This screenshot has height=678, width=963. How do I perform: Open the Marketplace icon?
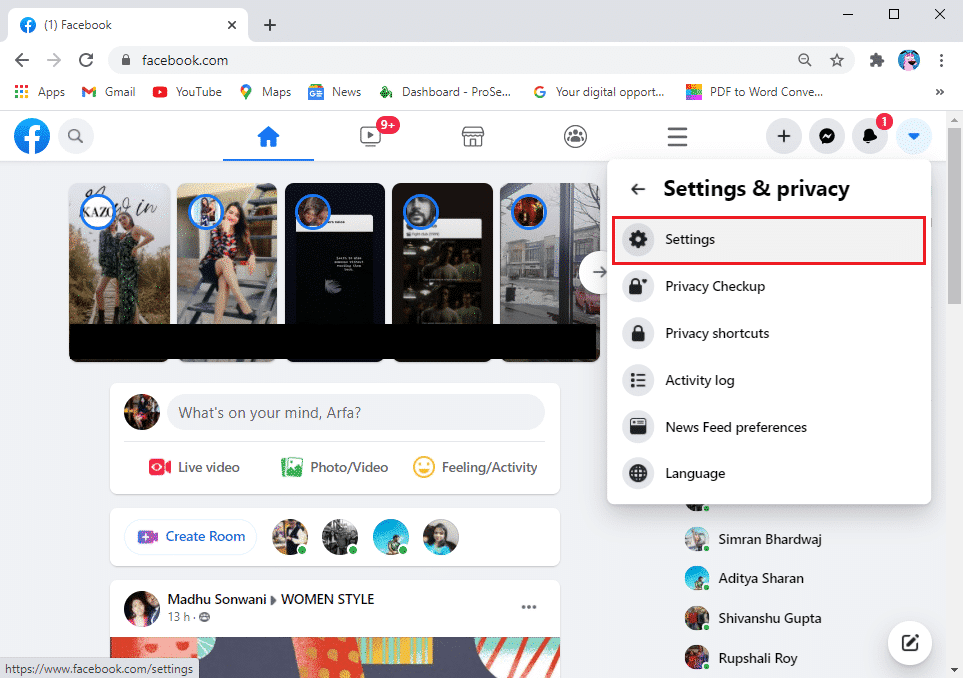pyautogui.click(x=473, y=137)
